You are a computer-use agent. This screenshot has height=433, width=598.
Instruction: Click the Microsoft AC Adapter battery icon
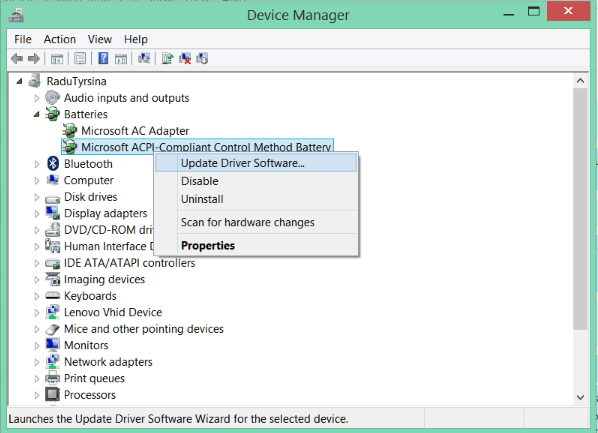(69, 130)
